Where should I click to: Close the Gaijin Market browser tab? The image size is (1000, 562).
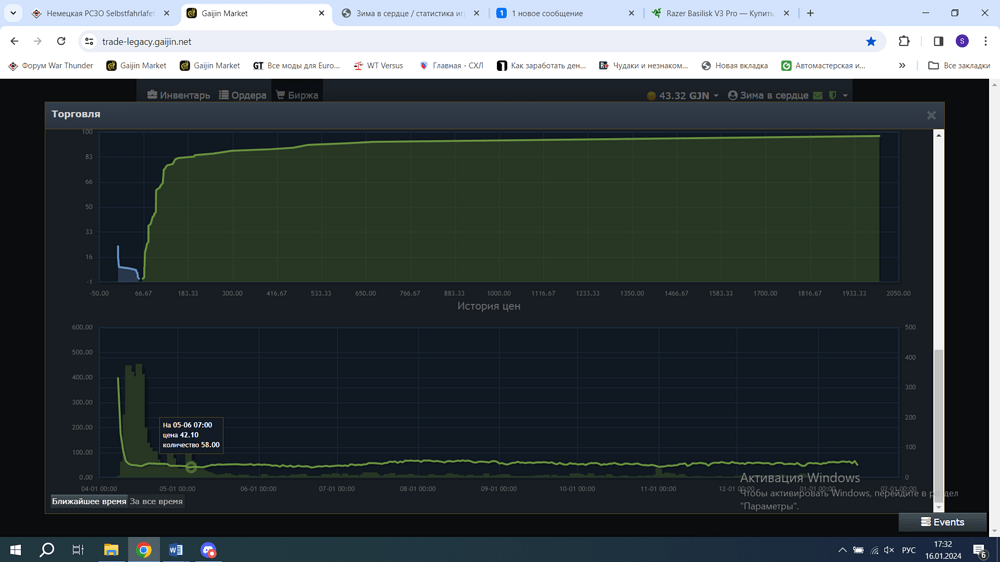pyautogui.click(x=321, y=13)
